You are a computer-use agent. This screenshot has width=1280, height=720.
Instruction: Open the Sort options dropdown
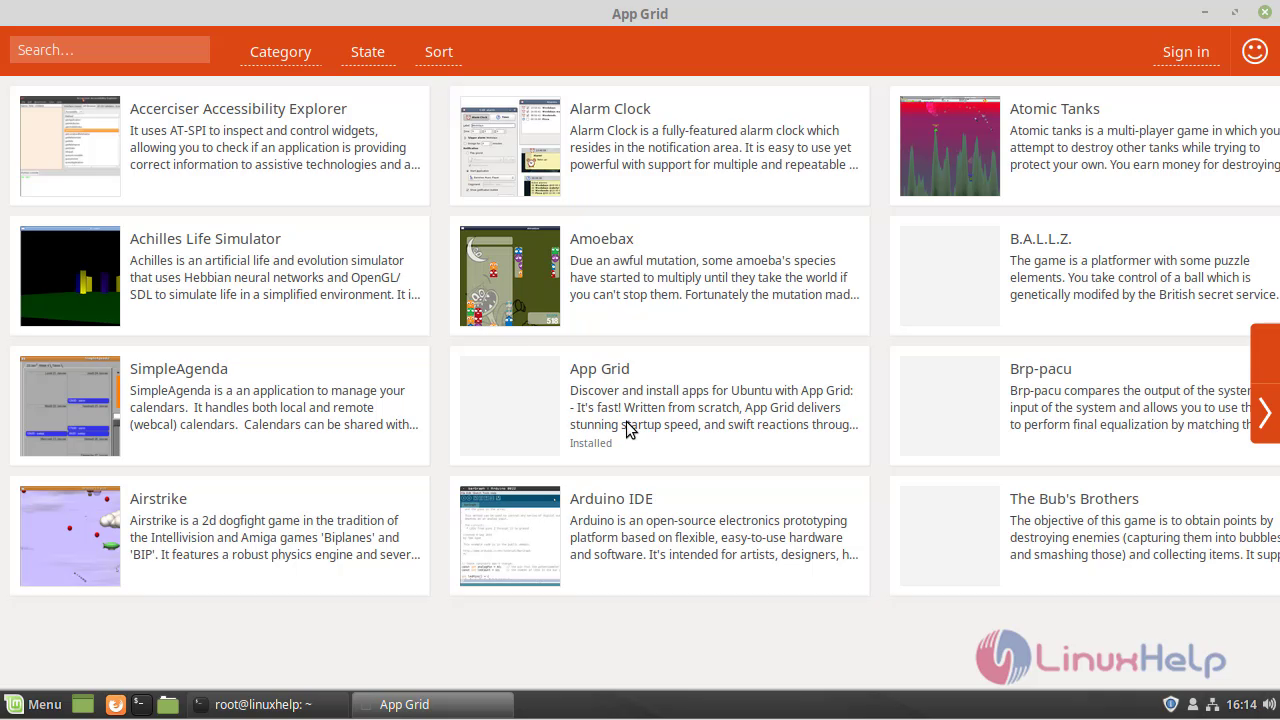coord(438,52)
